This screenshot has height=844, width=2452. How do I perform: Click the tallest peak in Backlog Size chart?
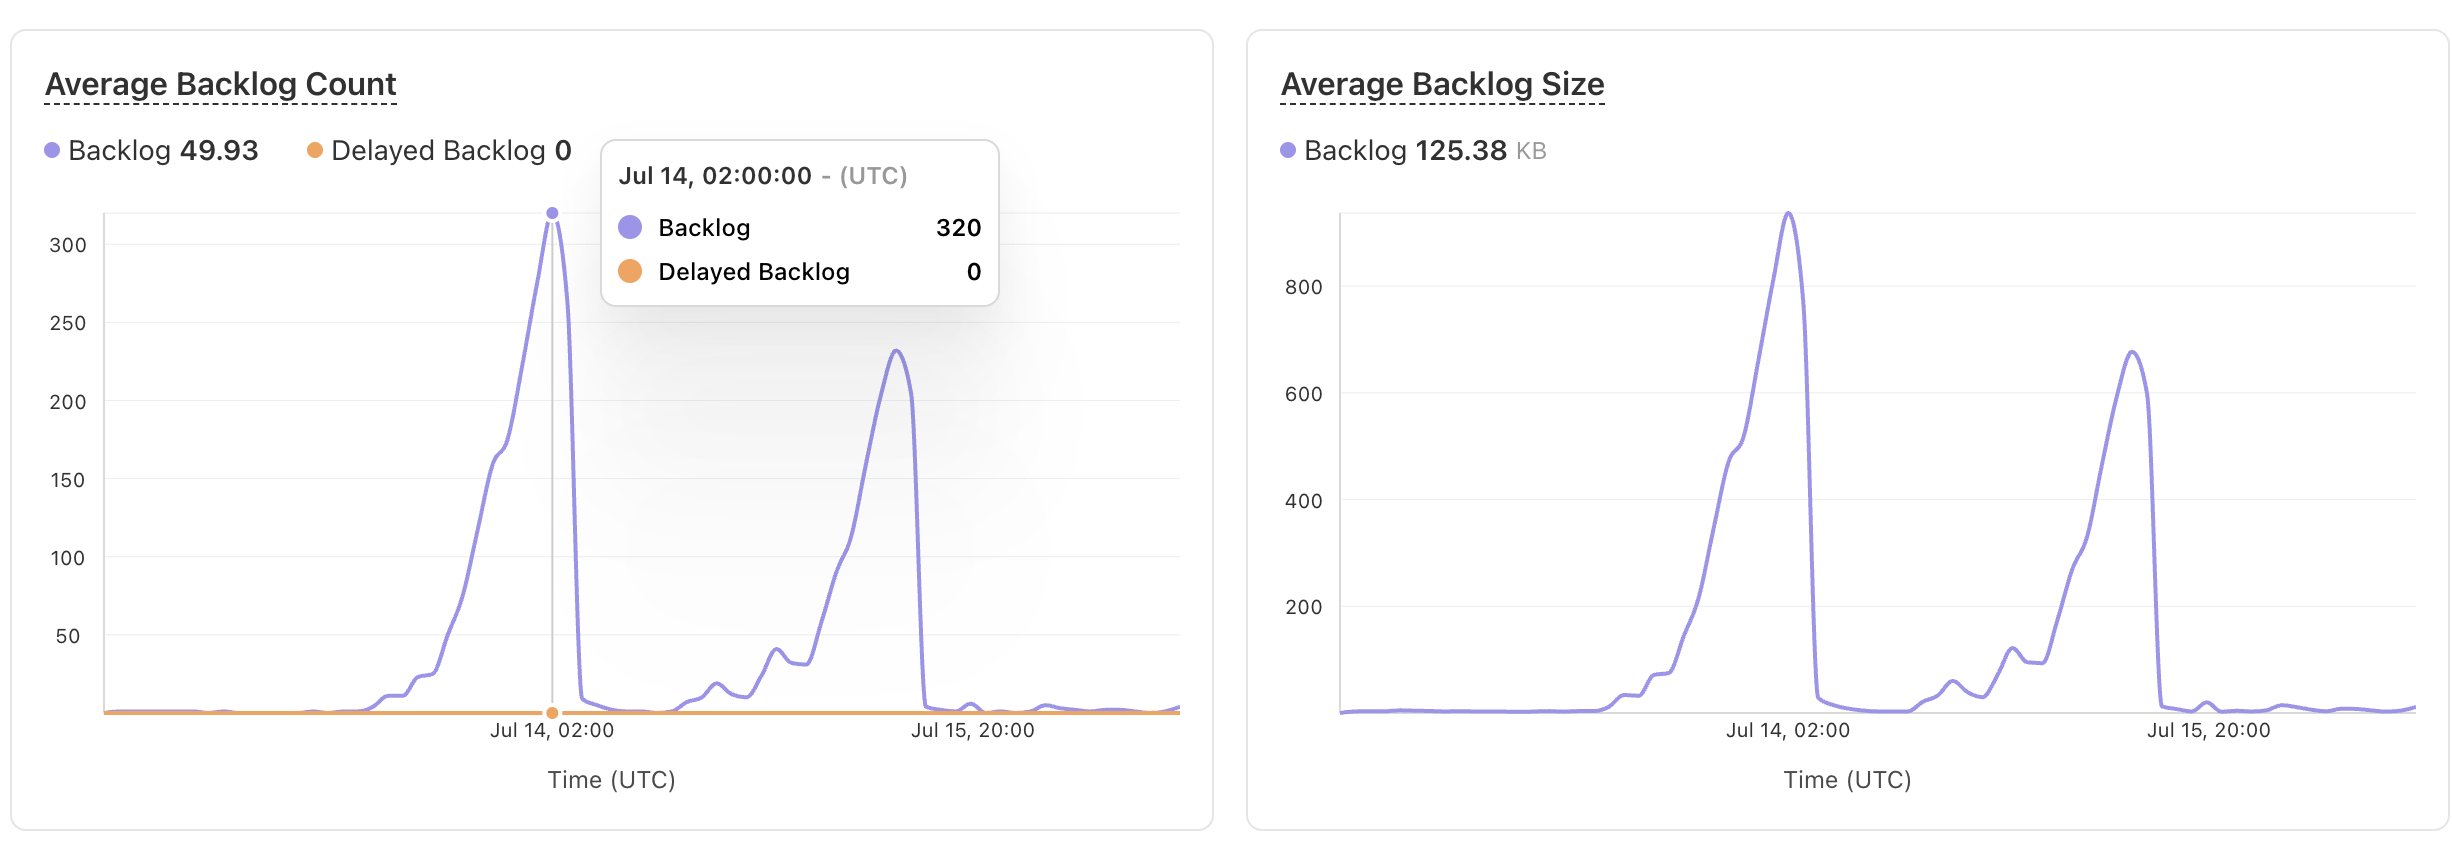pos(1788,213)
